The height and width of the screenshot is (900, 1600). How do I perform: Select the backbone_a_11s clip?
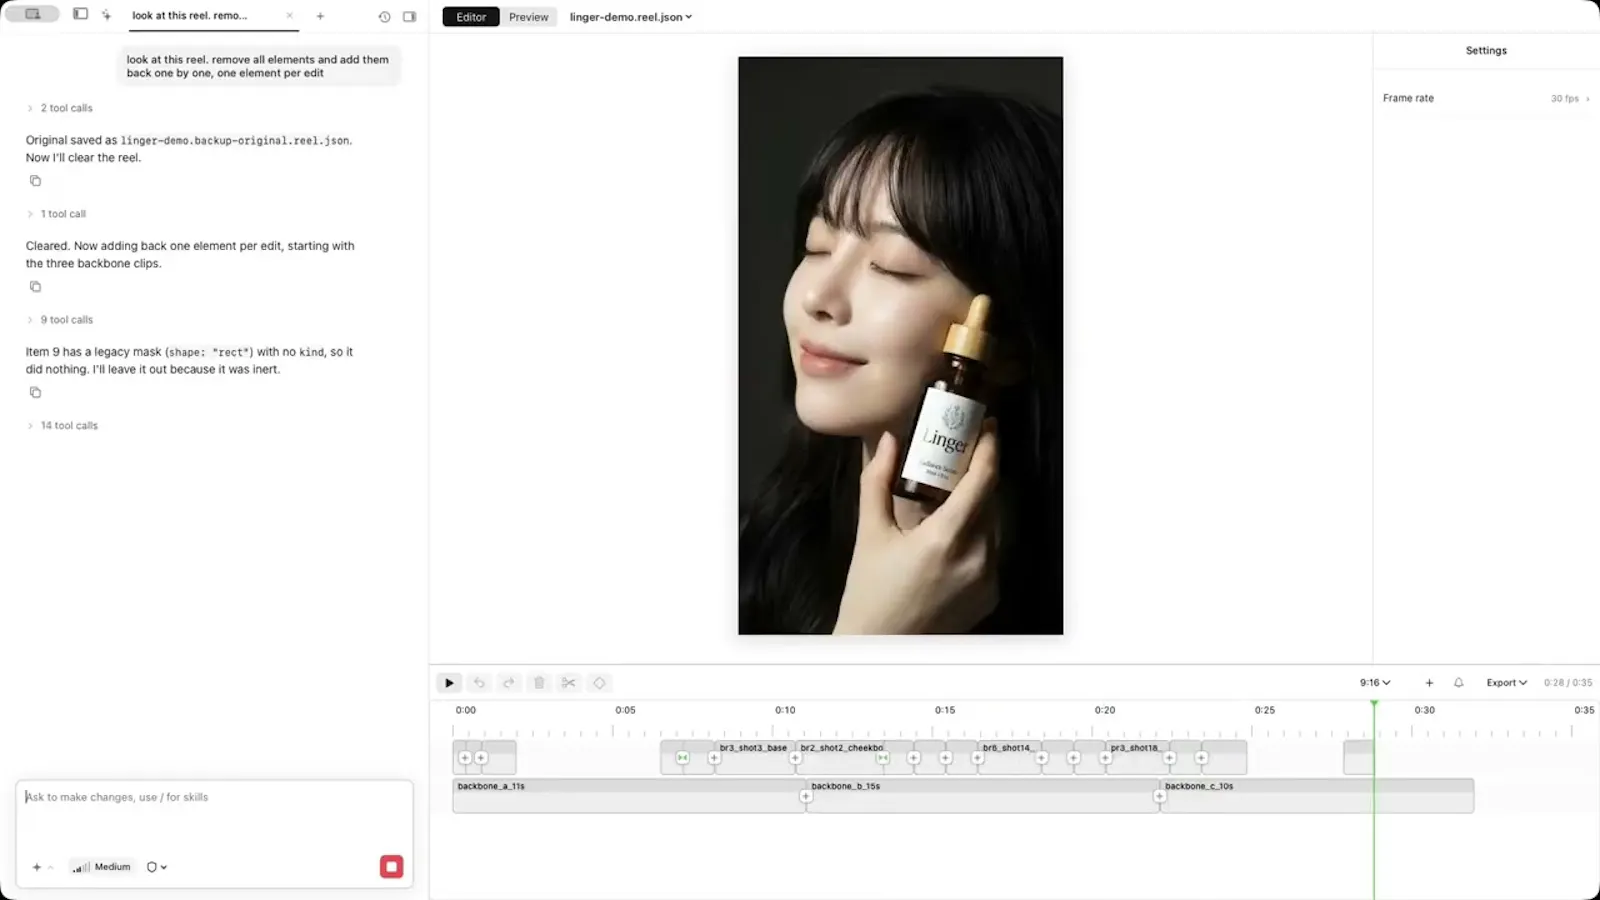(x=628, y=796)
